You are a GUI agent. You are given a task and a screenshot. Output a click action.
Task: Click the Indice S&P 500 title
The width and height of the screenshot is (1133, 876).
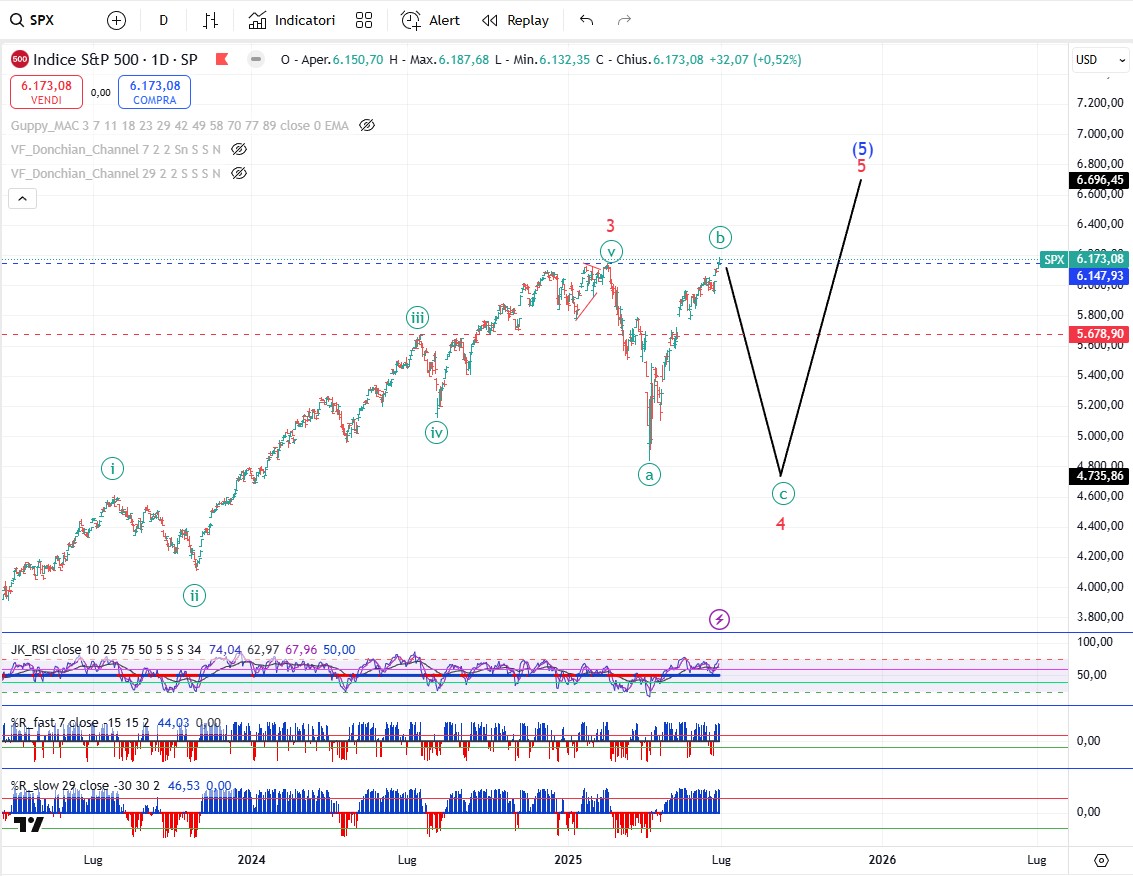(x=116, y=59)
